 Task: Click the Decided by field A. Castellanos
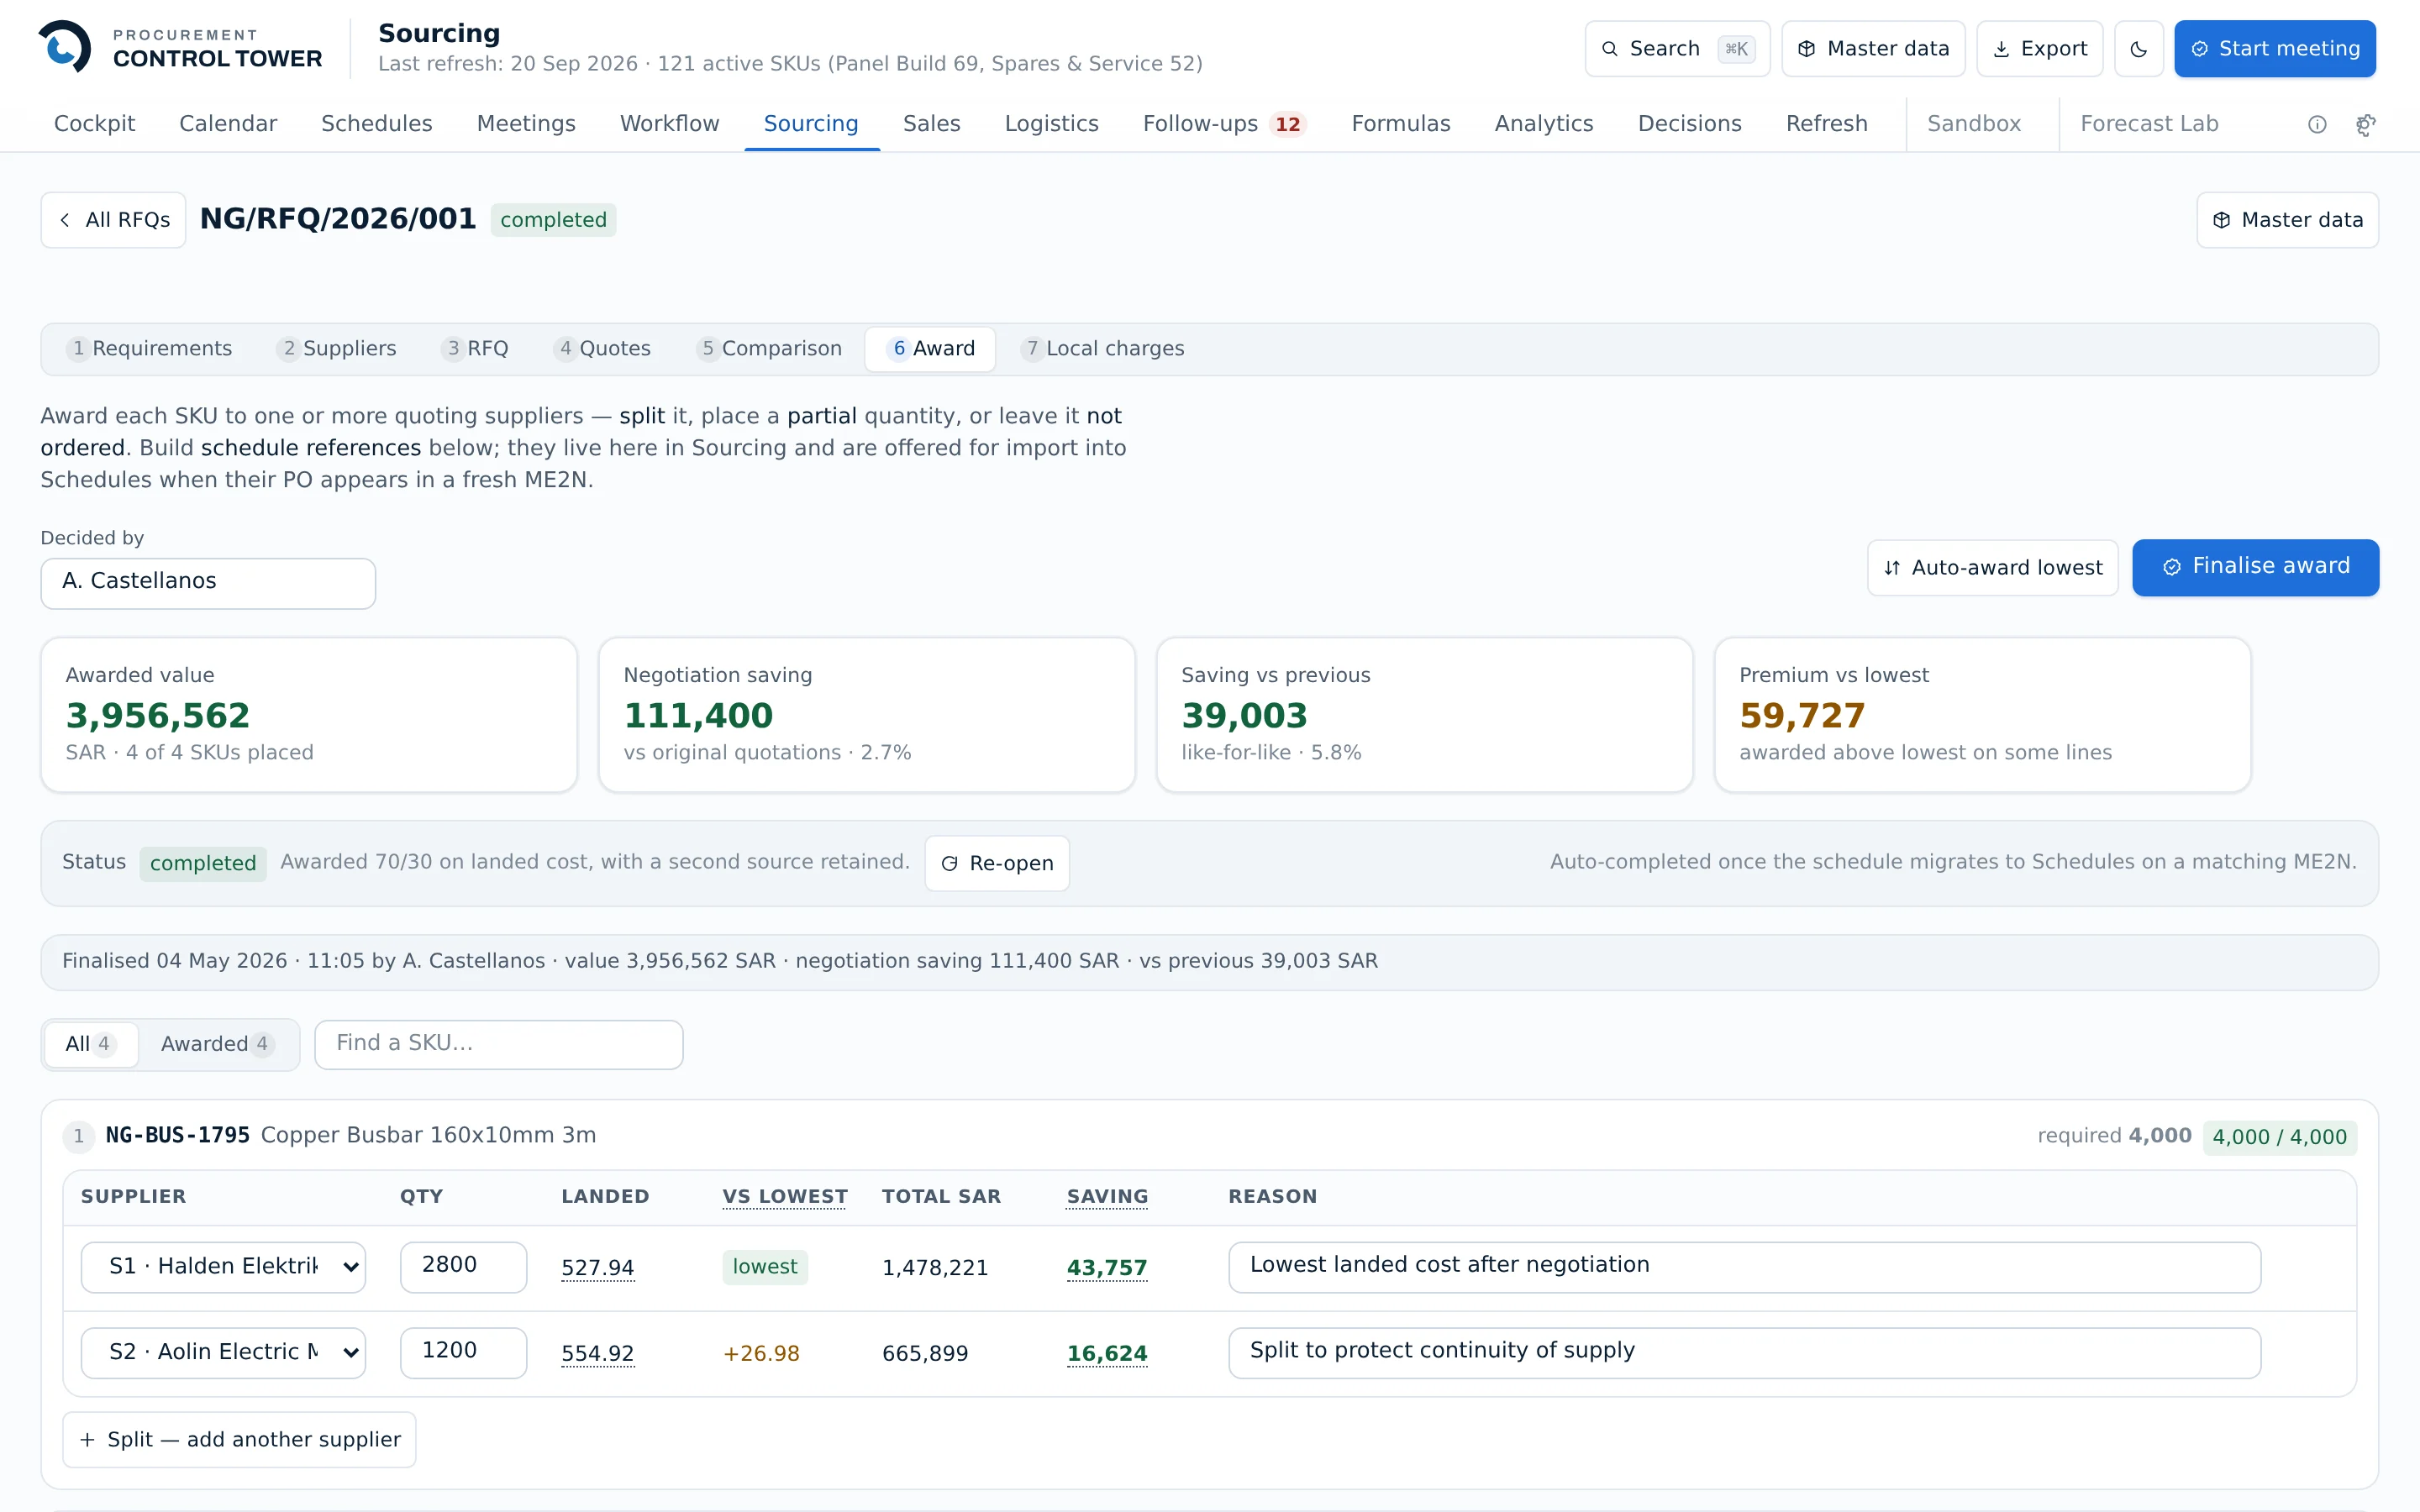[x=208, y=583]
